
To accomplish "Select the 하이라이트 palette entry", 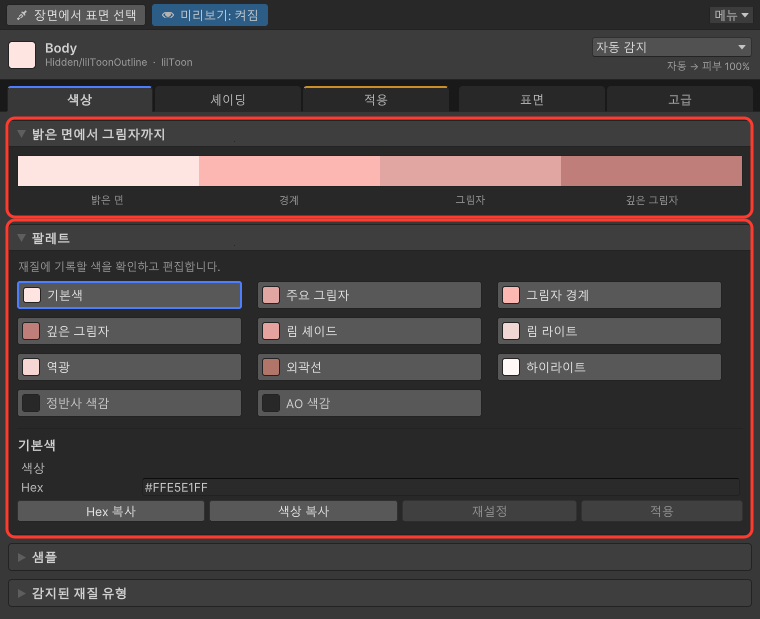I will pos(609,367).
